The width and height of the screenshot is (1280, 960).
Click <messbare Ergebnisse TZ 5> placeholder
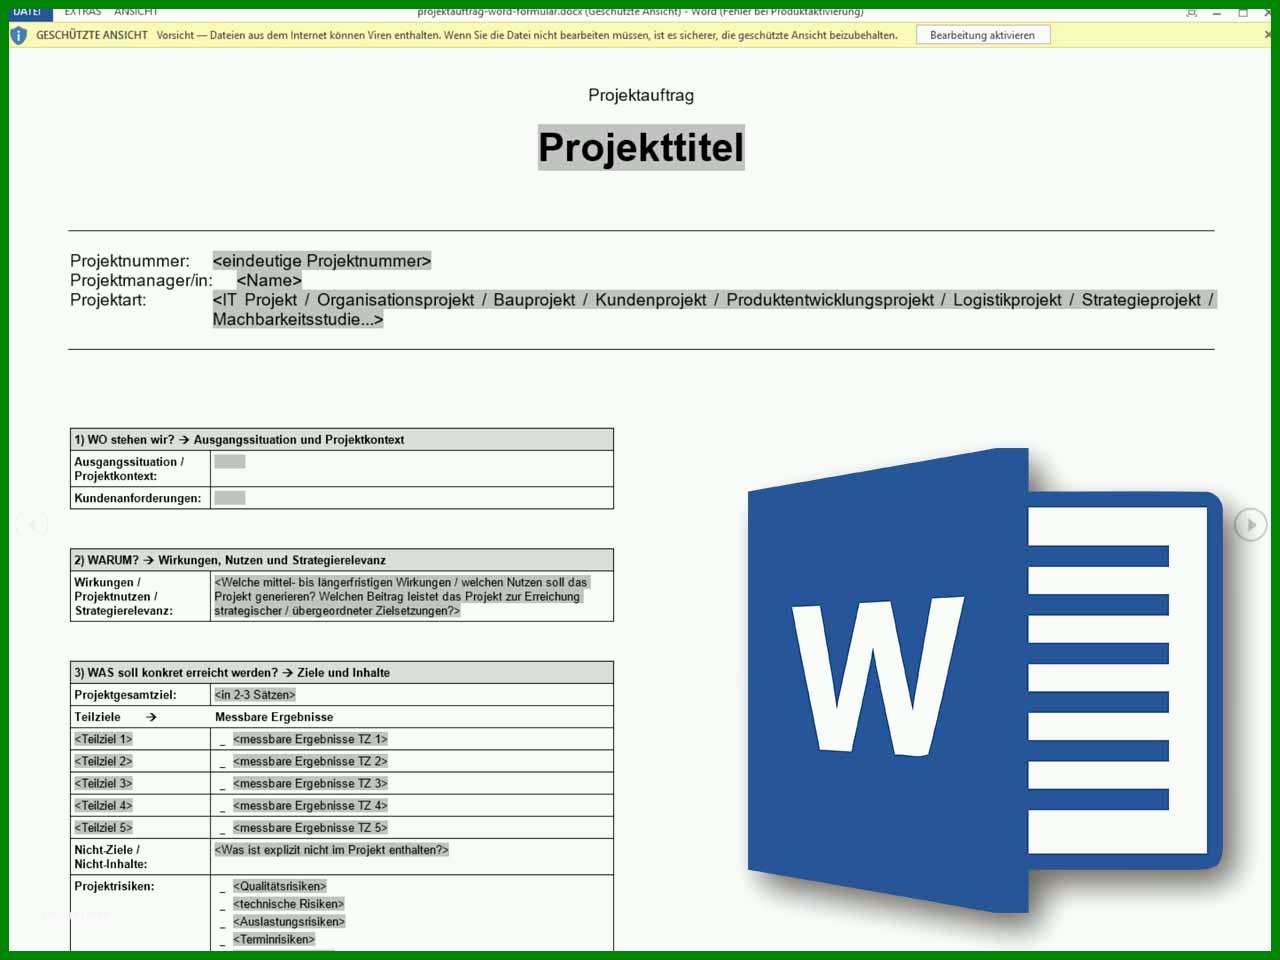(310, 827)
